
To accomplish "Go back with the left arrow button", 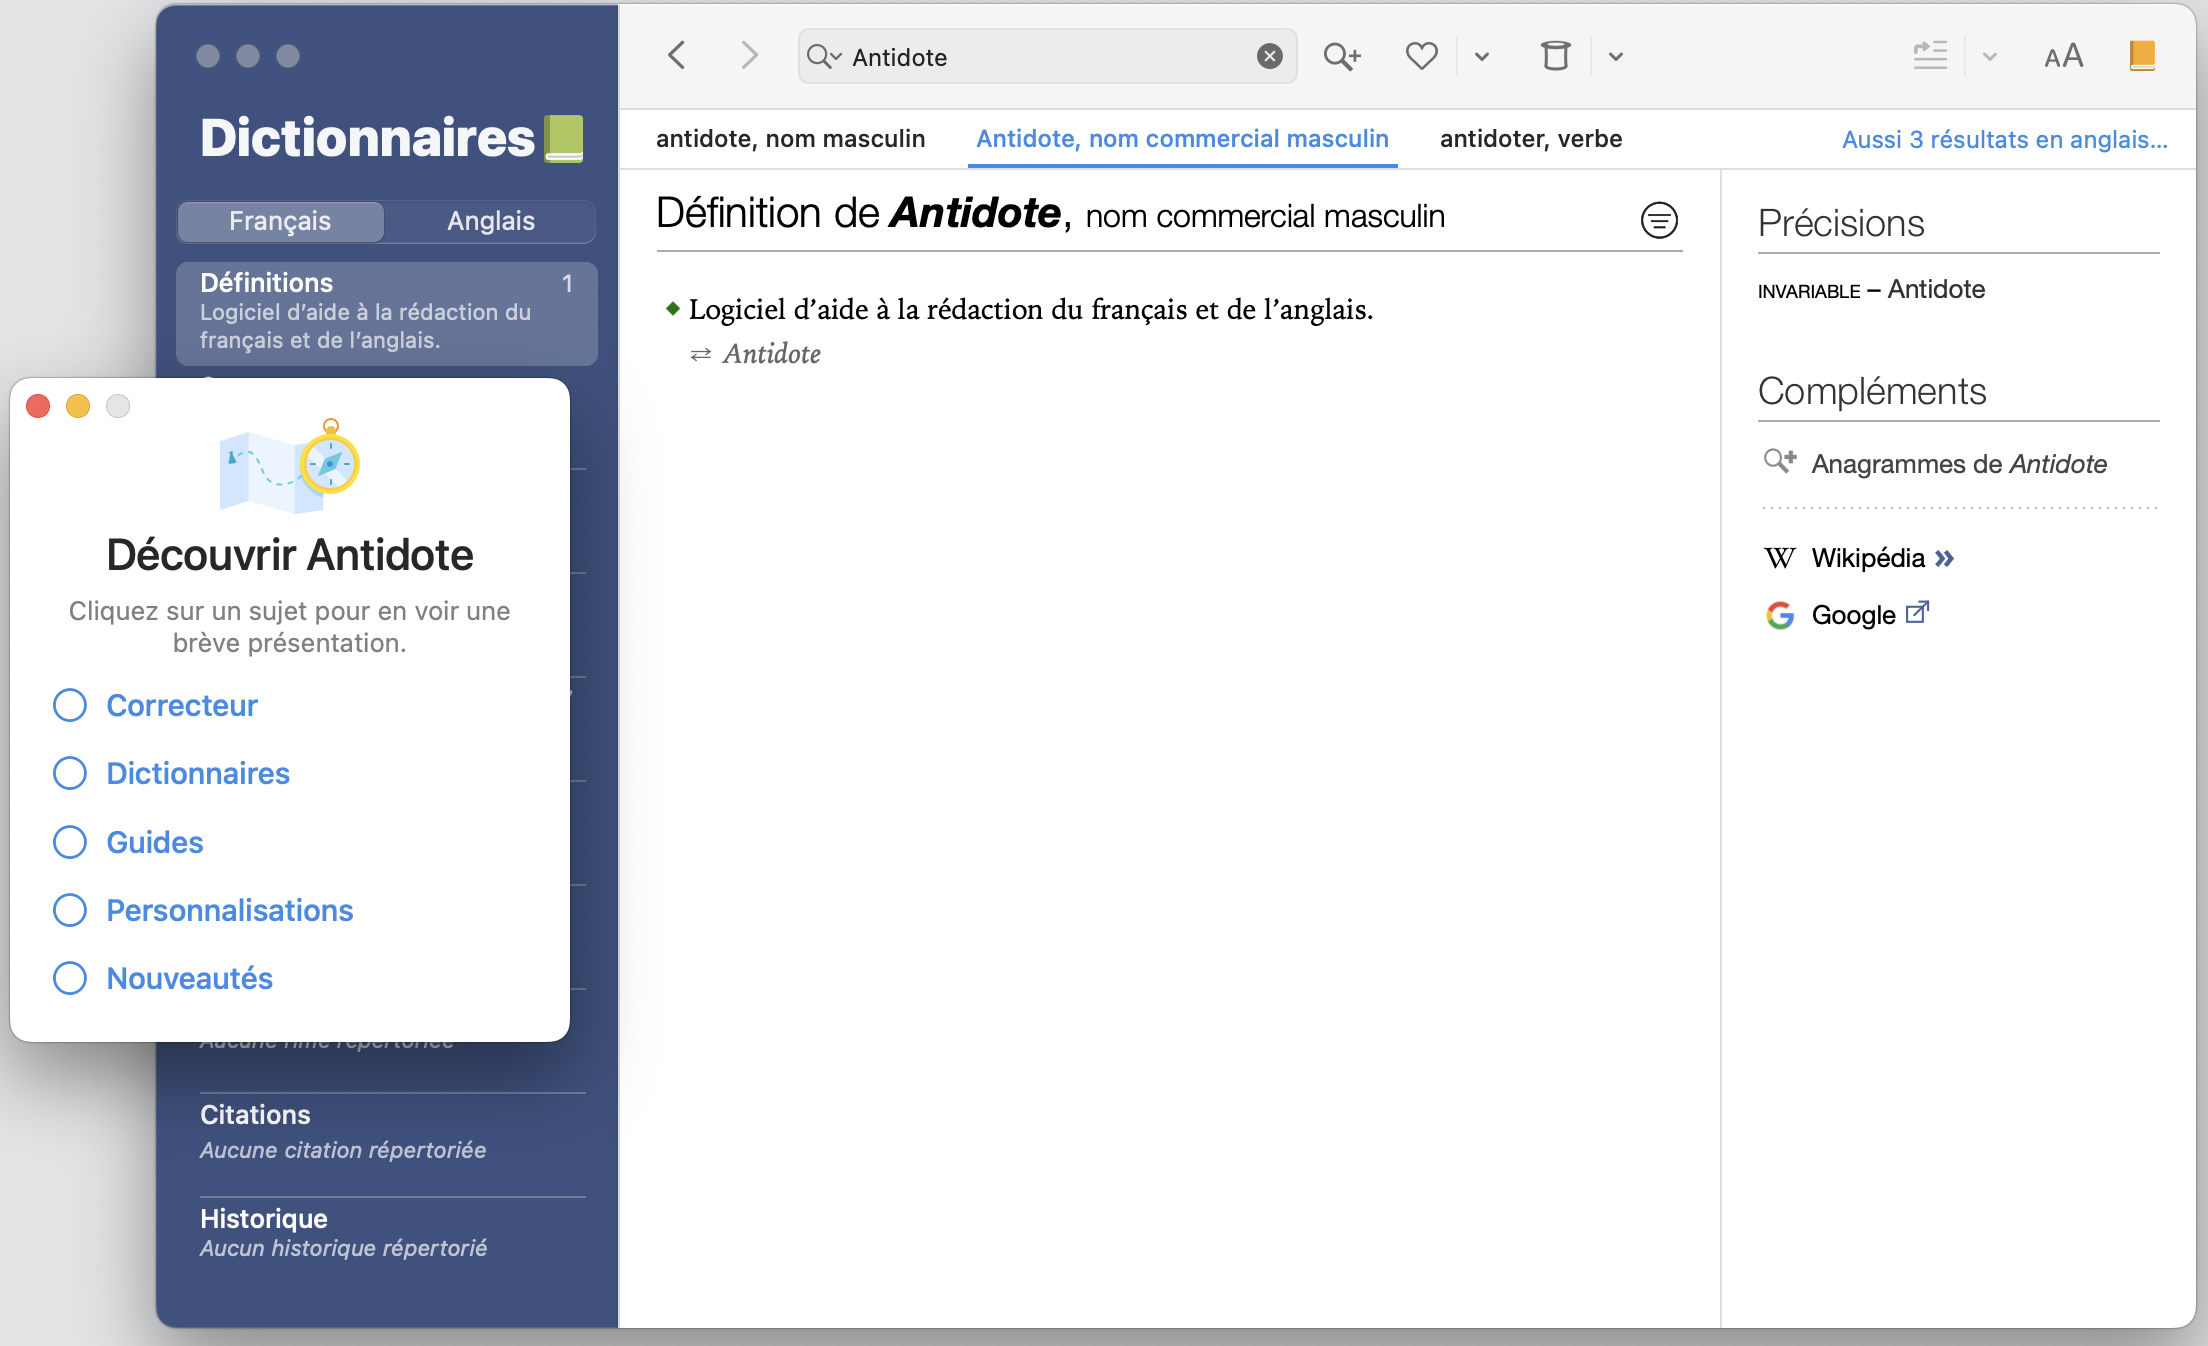I will (677, 55).
